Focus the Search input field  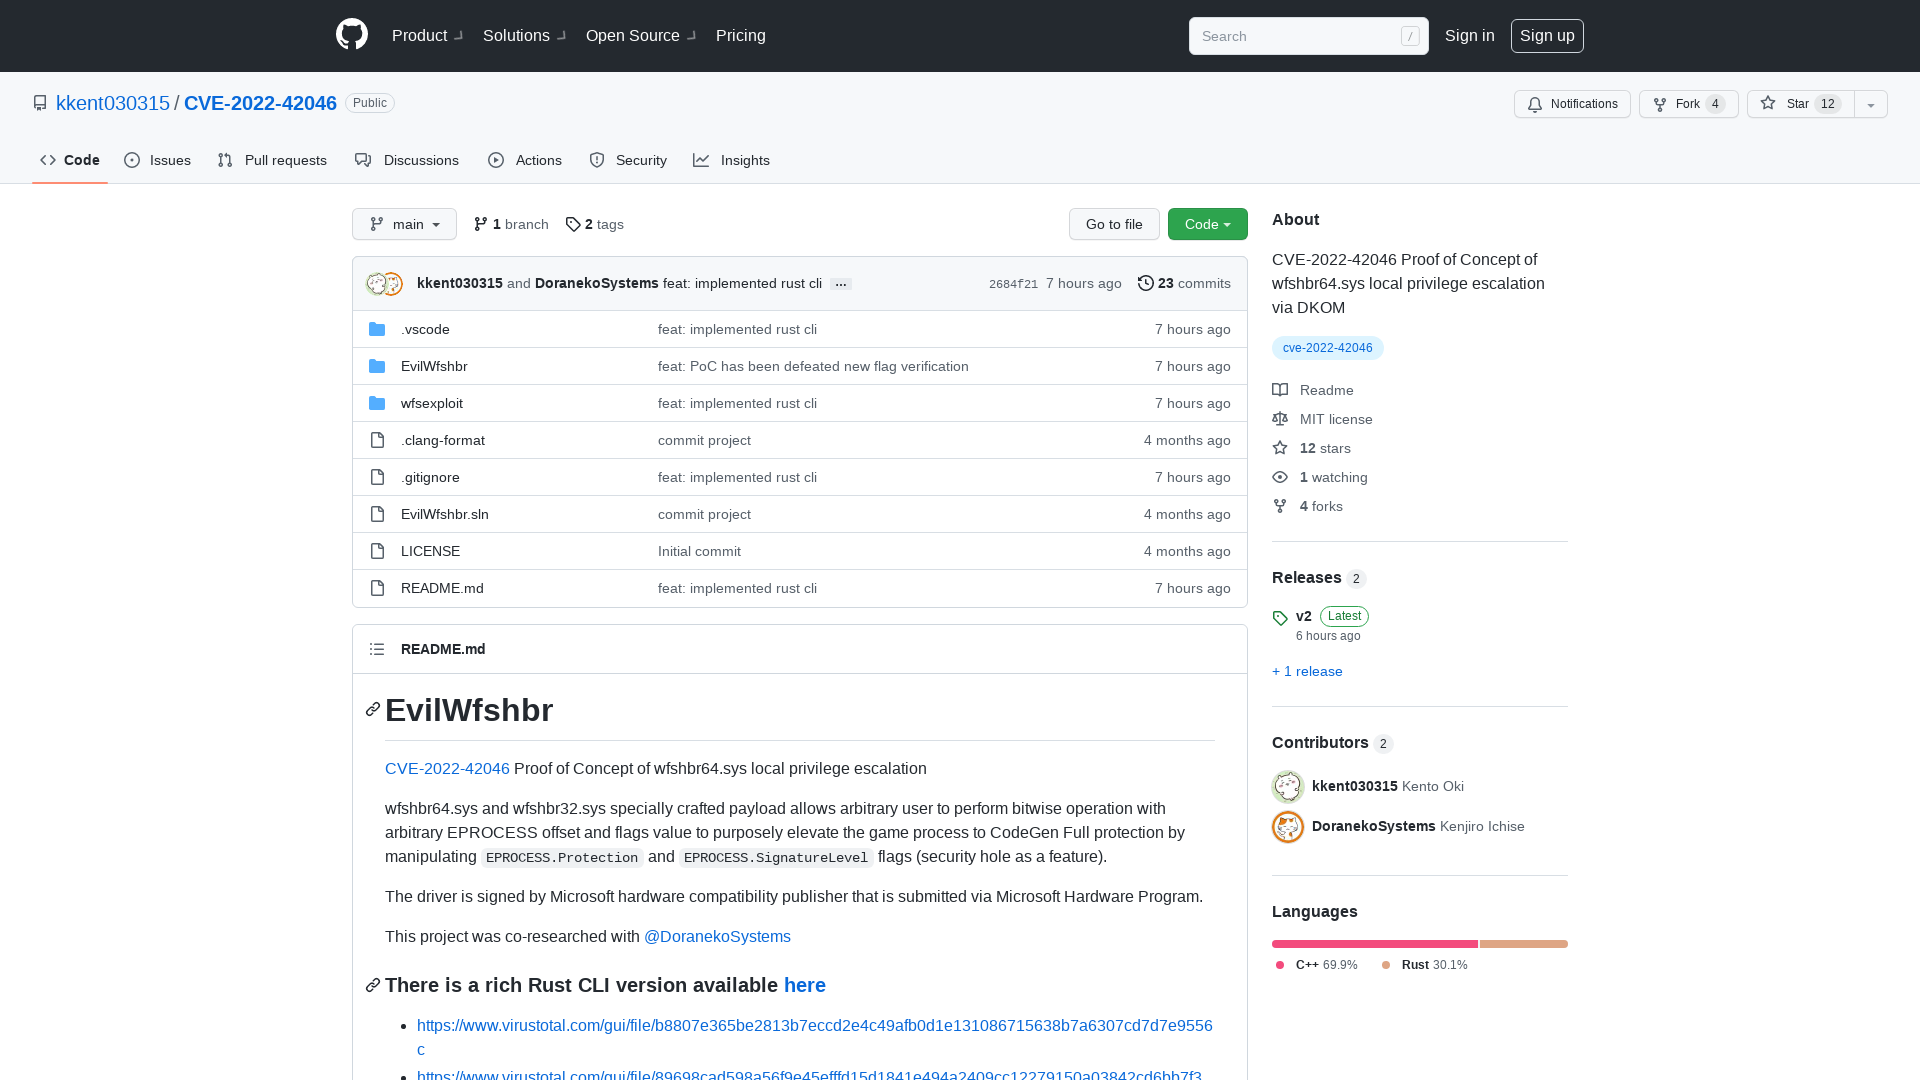click(x=1309, y=36)
